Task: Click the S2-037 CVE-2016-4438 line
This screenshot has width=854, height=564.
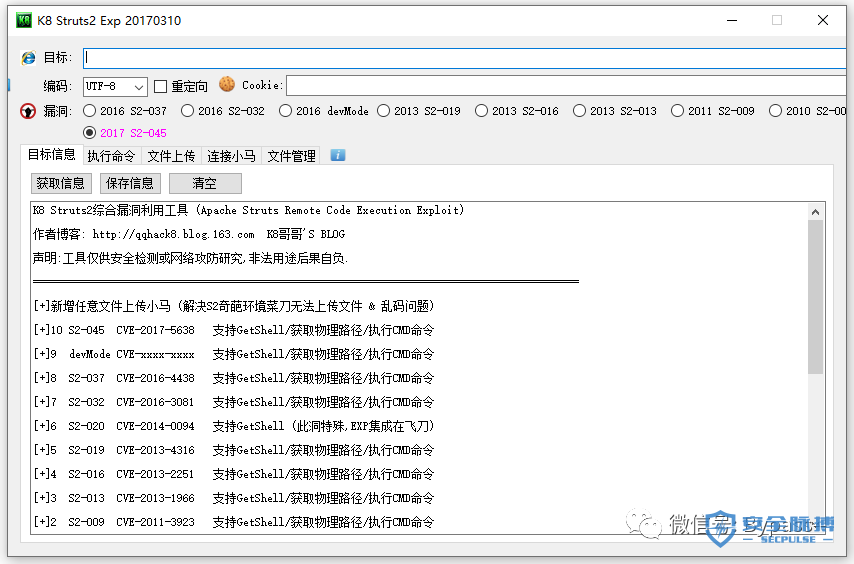Action: (x=234, y=378)
